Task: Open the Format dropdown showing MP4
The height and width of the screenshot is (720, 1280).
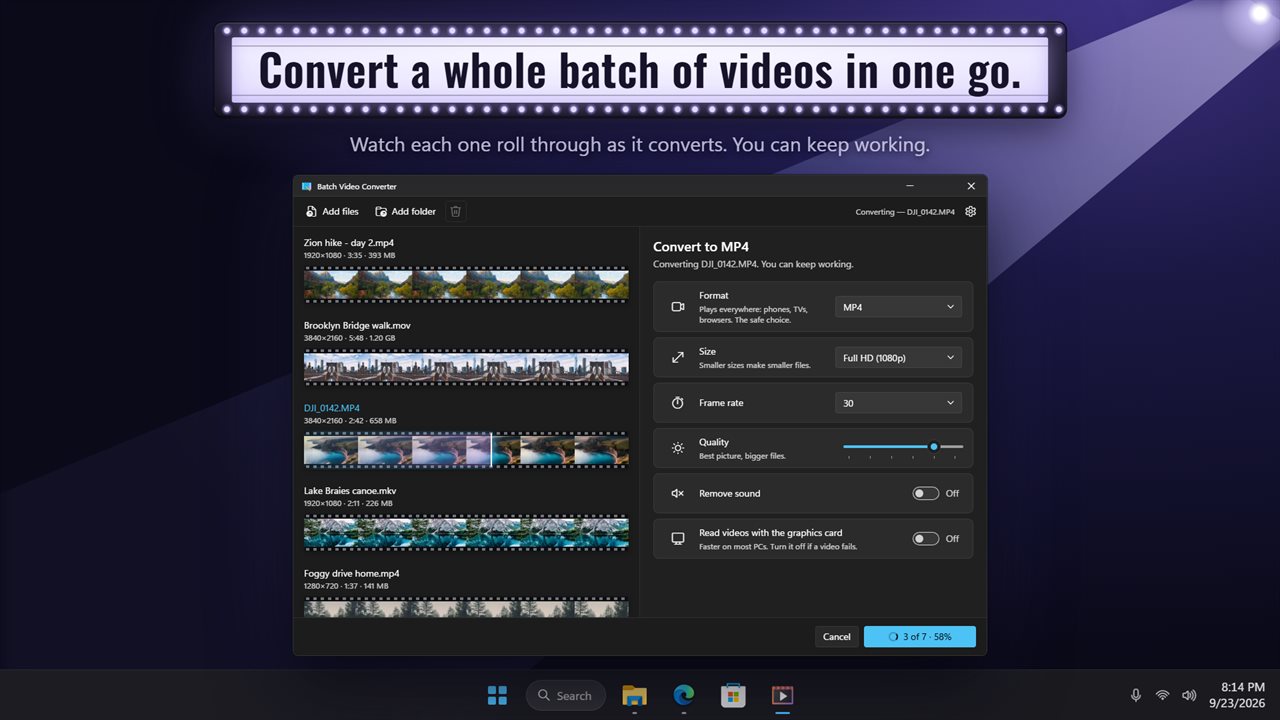Action: [x=898, y=307]
